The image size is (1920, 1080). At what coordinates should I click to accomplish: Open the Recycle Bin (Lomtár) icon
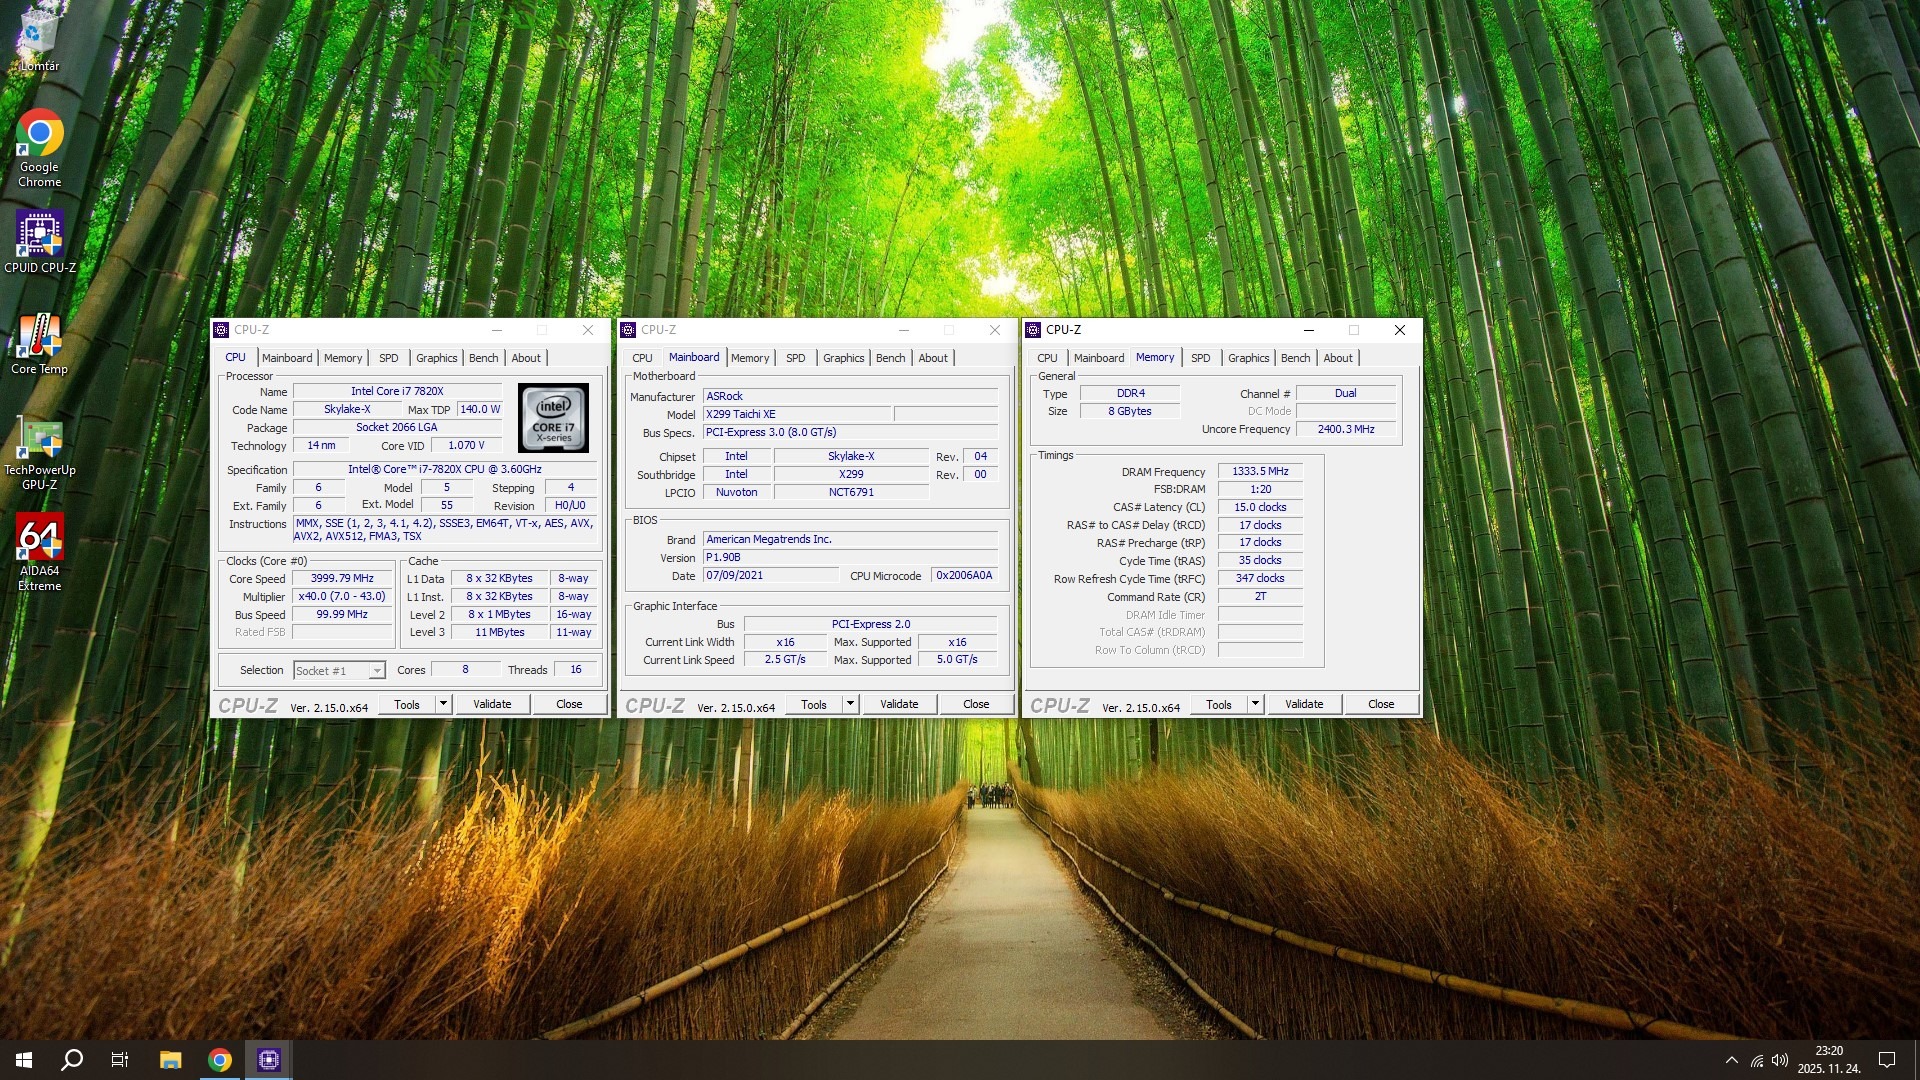tap(39, 33)
